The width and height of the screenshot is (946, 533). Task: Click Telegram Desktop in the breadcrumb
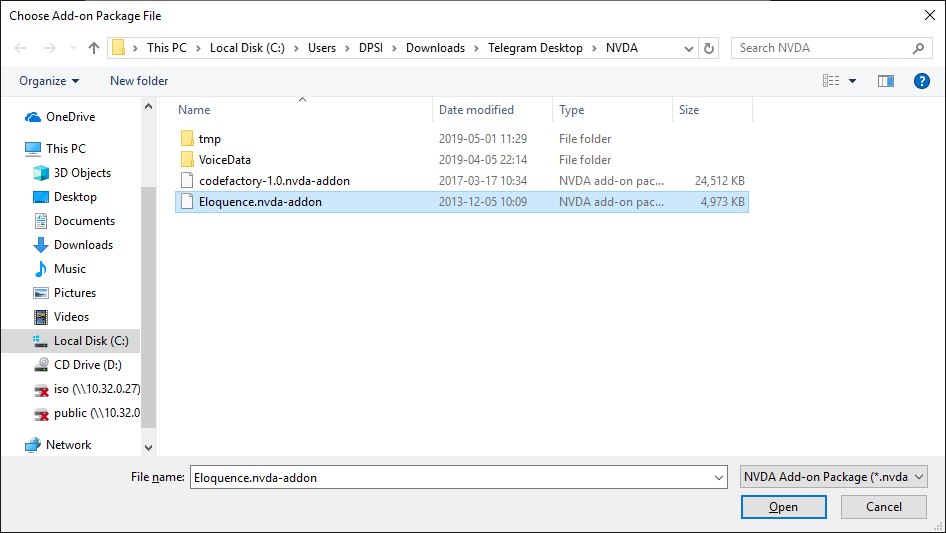[535, 48]
